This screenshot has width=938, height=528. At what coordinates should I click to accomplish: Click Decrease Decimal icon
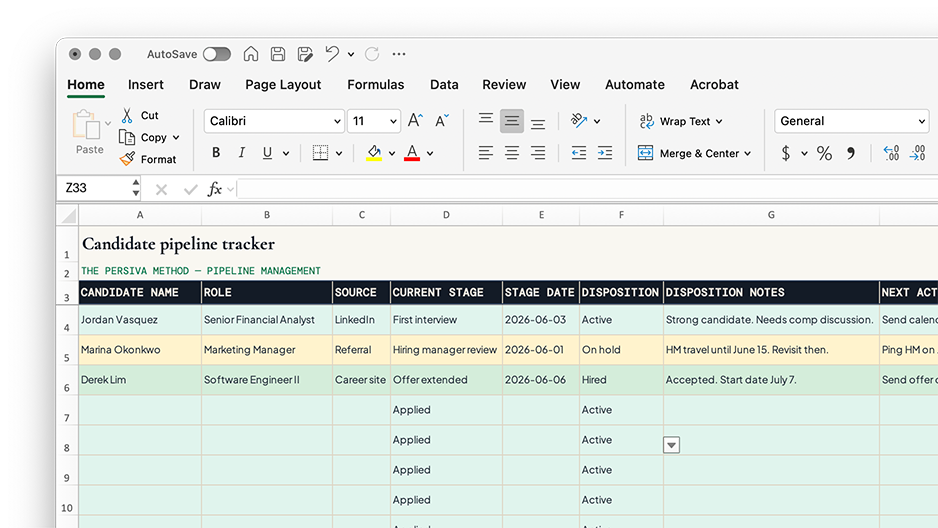(918, 153)
